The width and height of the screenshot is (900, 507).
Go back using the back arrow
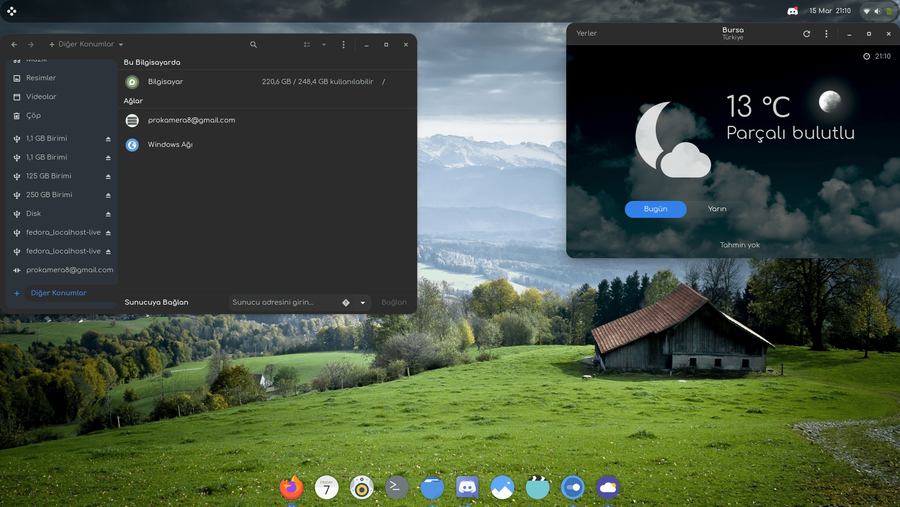click(x=14, y=45)
